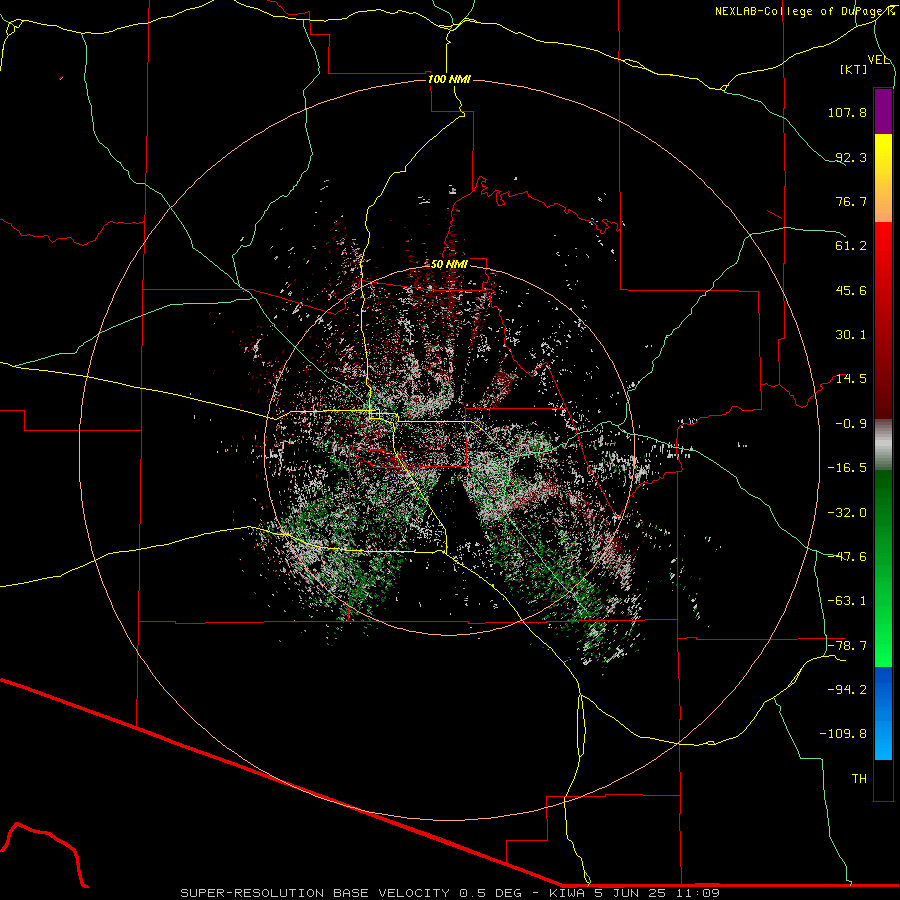Click the -109.8 velocity scale value

click(843, 734)
